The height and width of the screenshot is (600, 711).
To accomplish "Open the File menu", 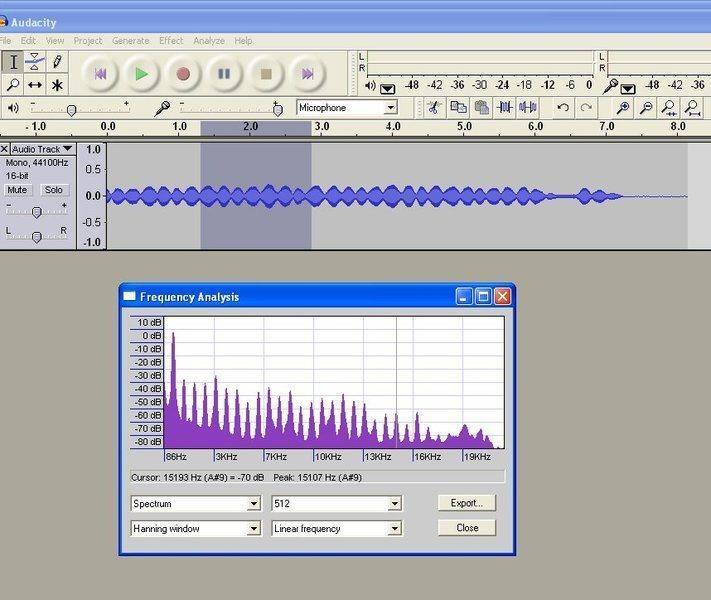I will [x=5, y=41].
